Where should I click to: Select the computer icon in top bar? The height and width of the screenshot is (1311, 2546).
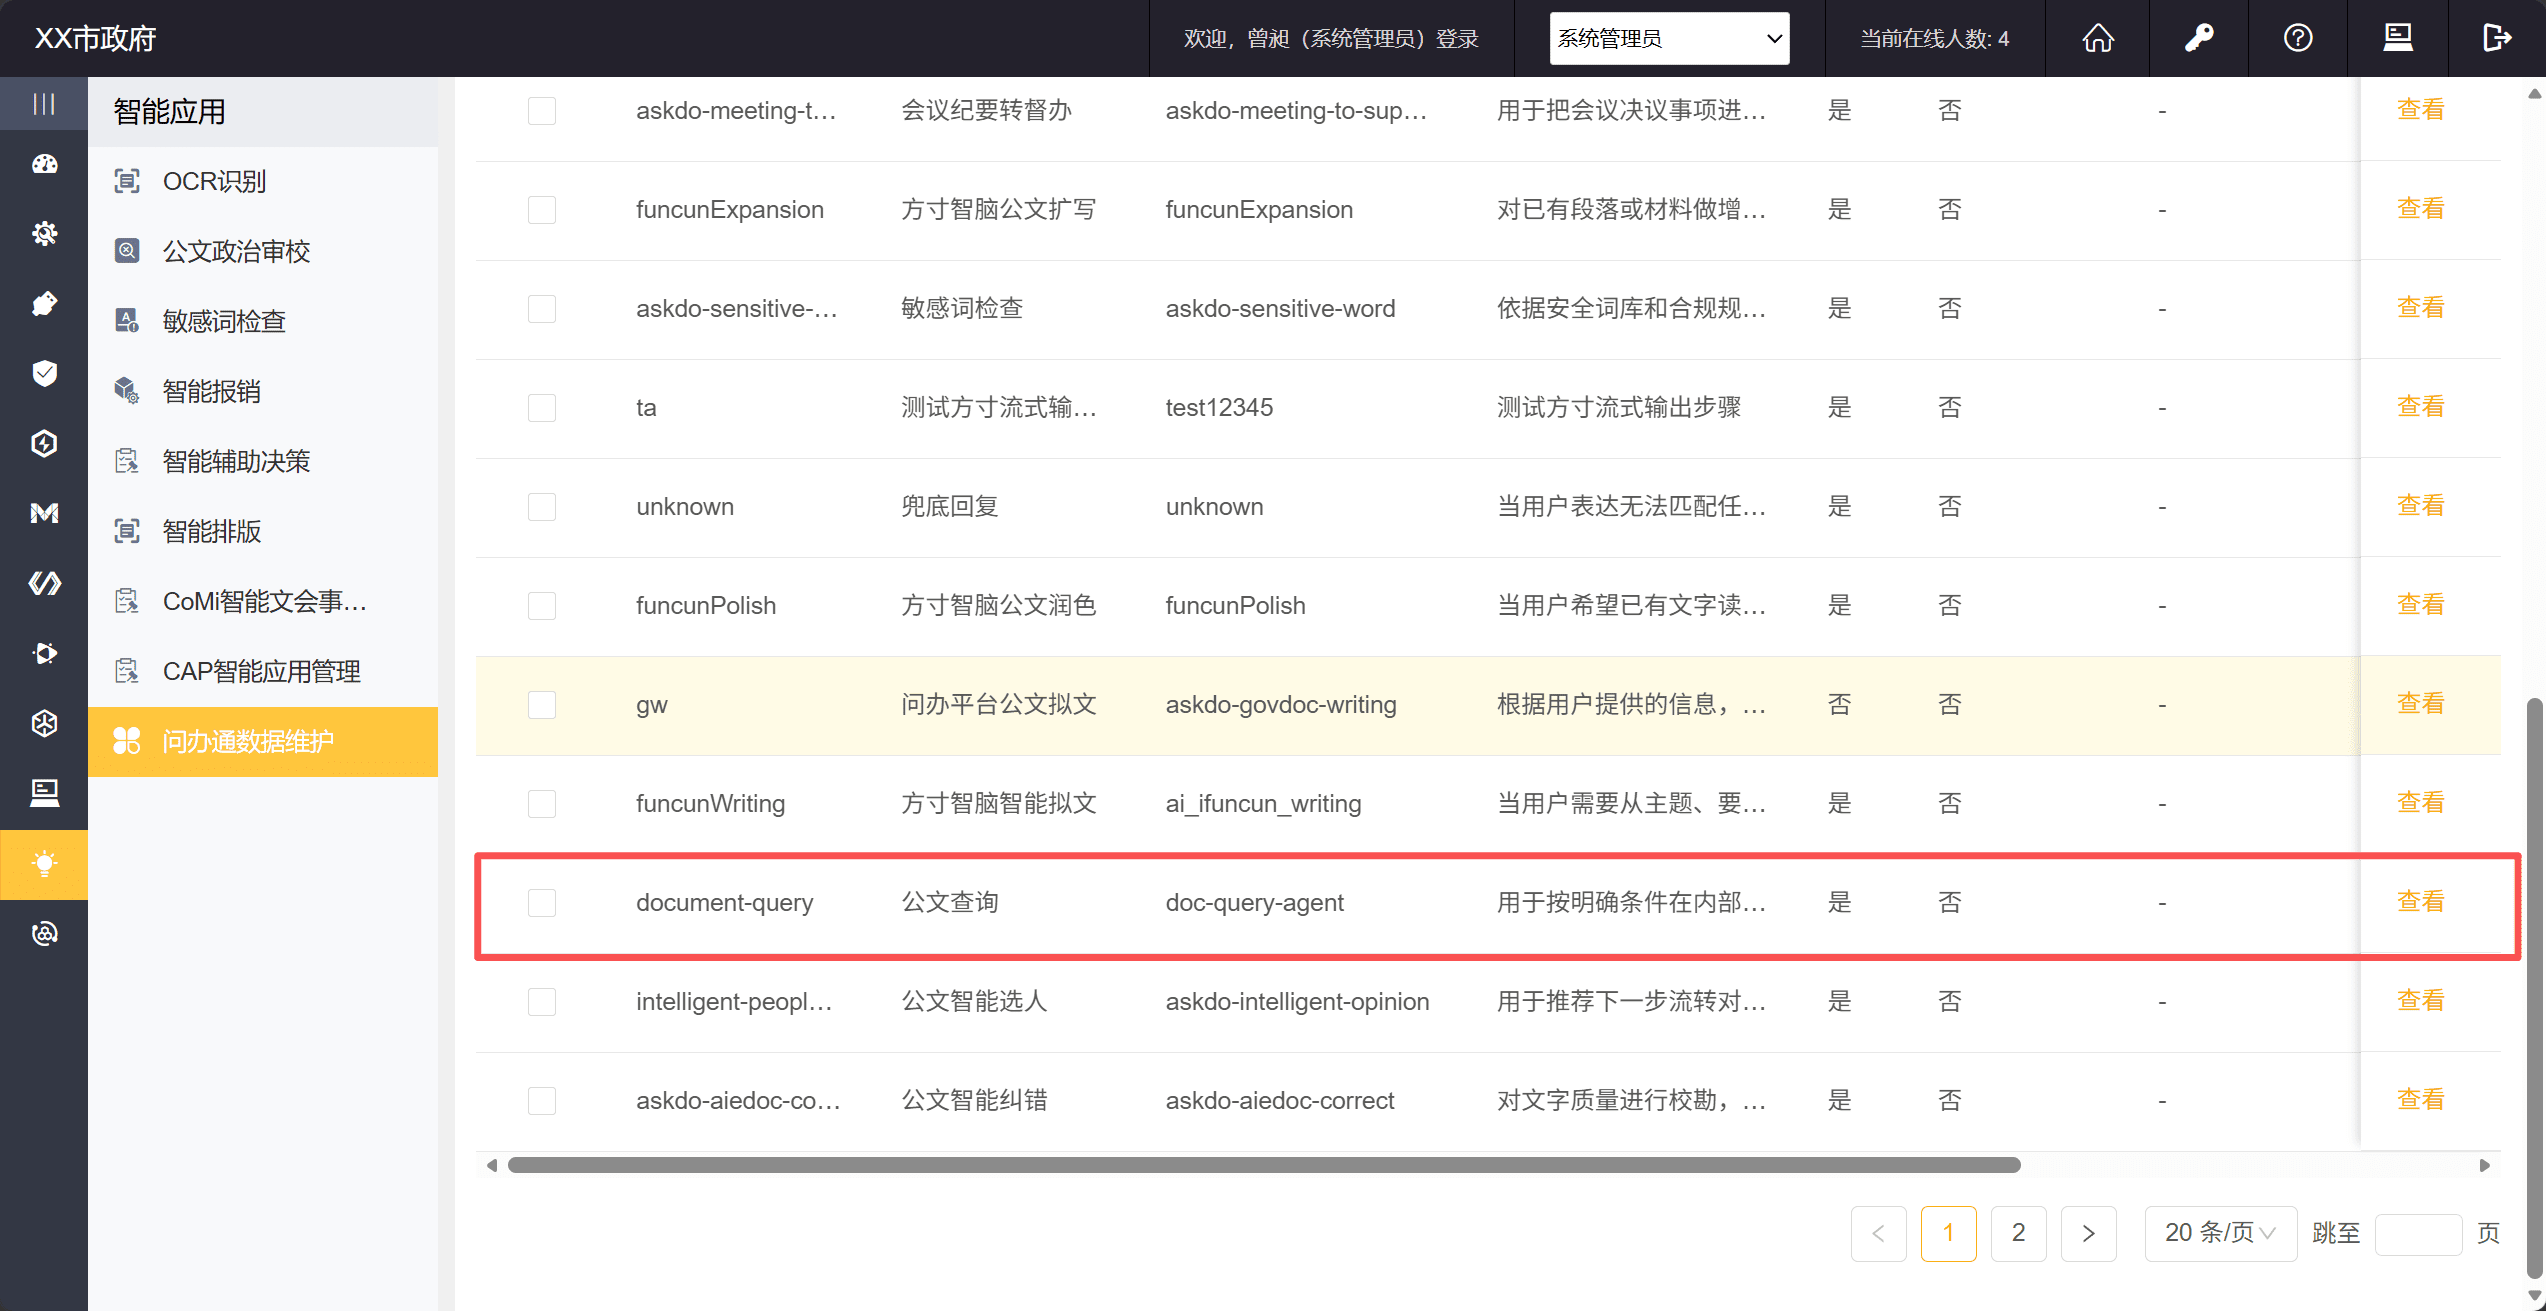click(2398, 38)
